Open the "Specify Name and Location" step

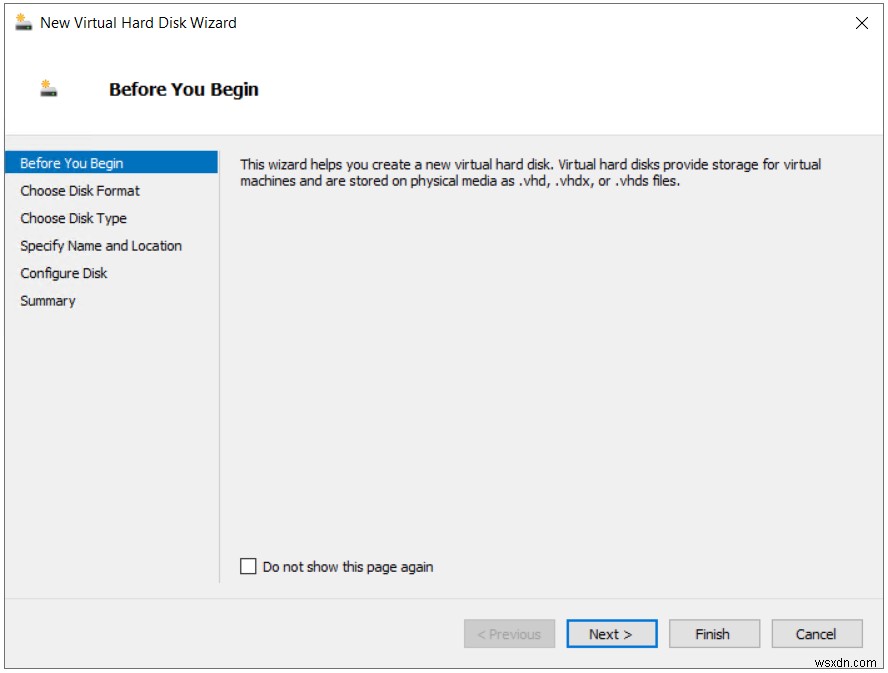tap(100, 245)
